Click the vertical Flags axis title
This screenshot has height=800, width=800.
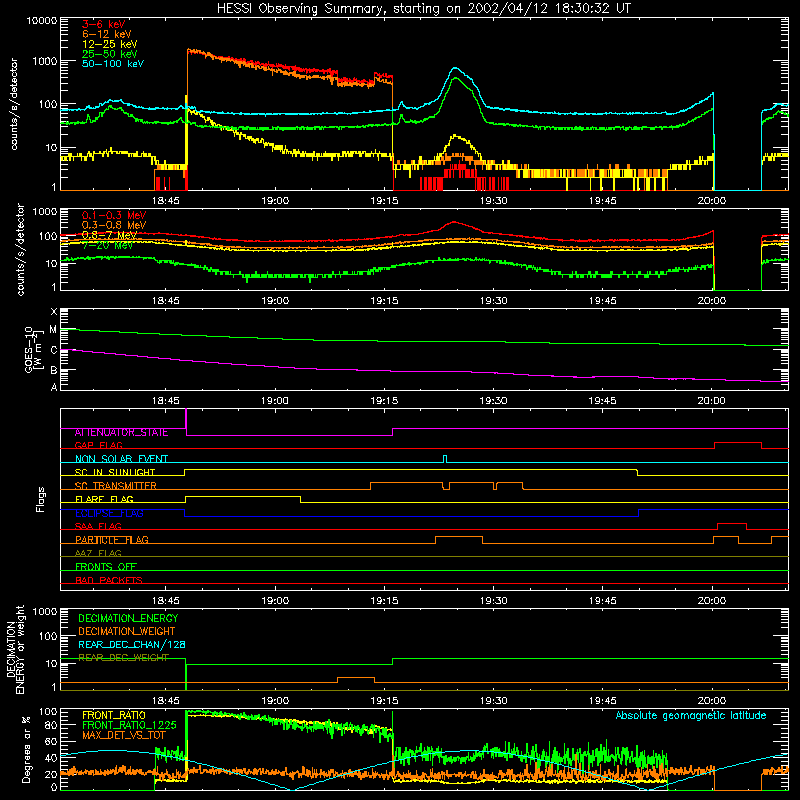[x=41, y=499]
